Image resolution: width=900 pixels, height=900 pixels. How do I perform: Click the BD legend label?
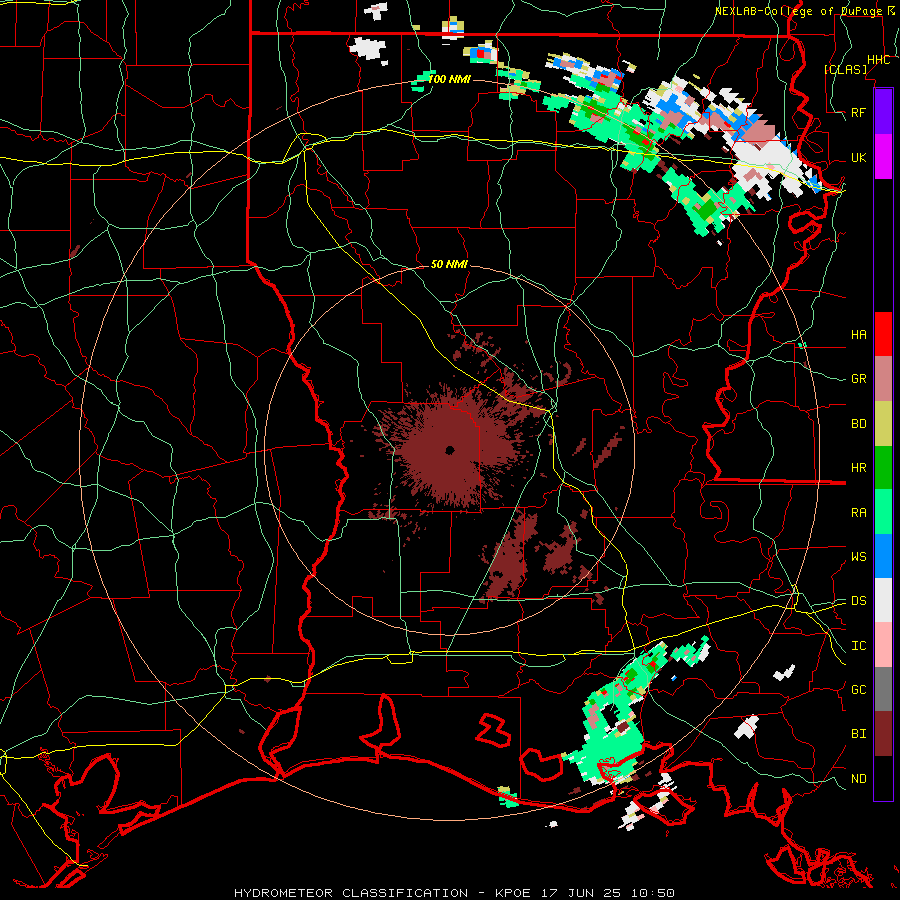pyautogui.click(x=859, y=424)
